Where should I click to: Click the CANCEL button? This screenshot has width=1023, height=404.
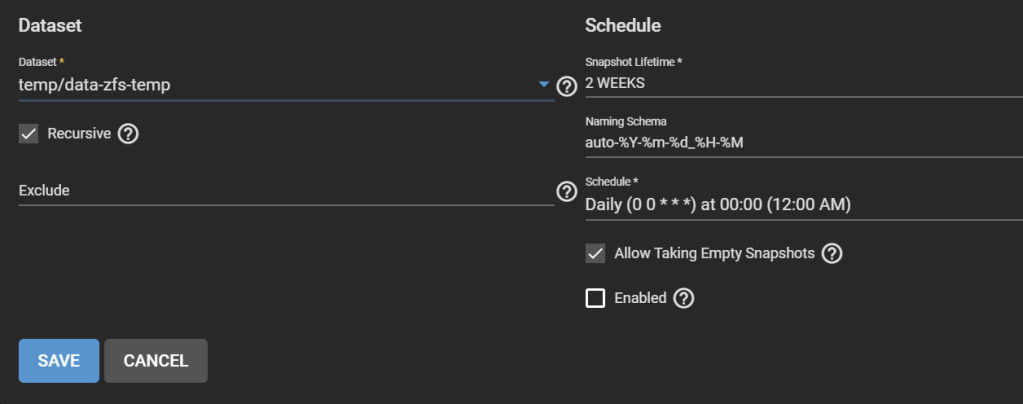point(155,361)
